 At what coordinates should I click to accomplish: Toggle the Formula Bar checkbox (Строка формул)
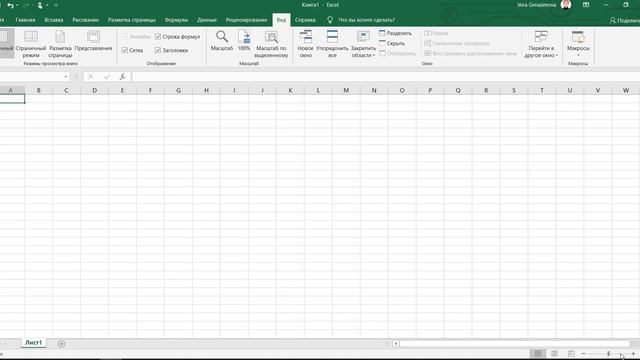click(158, 37)
